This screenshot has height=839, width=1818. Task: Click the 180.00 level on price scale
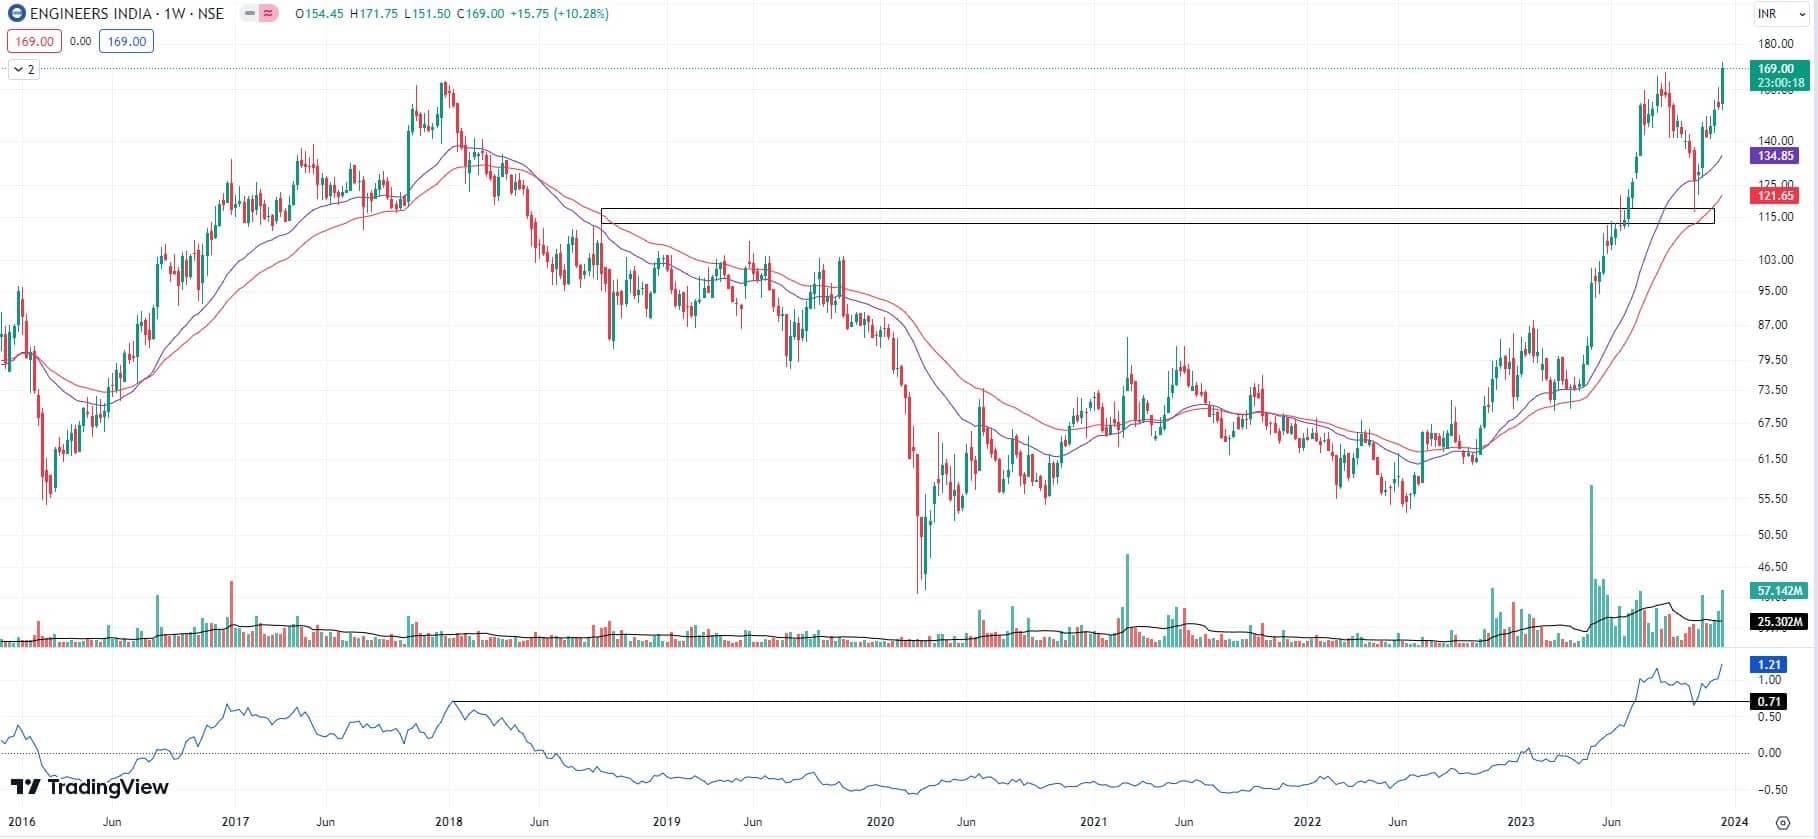[x=1775, y=44]
